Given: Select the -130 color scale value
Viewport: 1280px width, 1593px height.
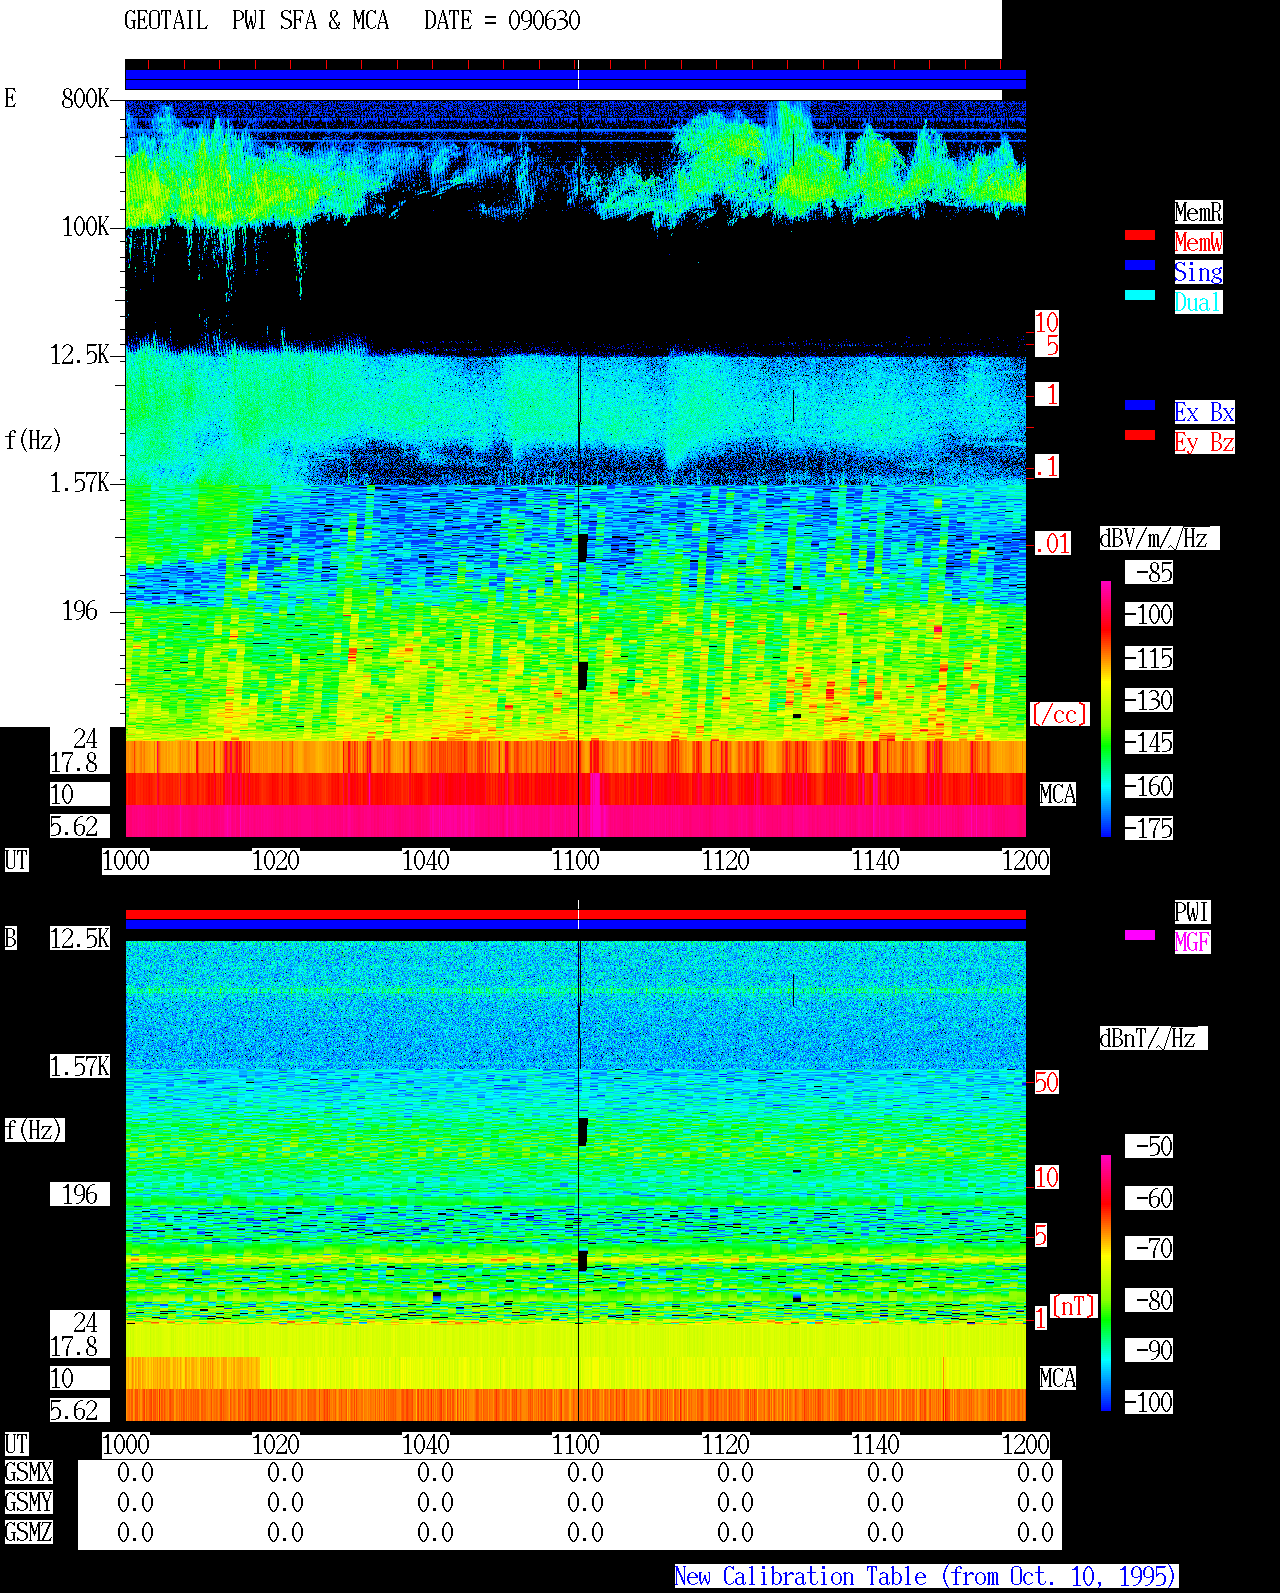Looking at the screenshot, I should pos(1150,700).
